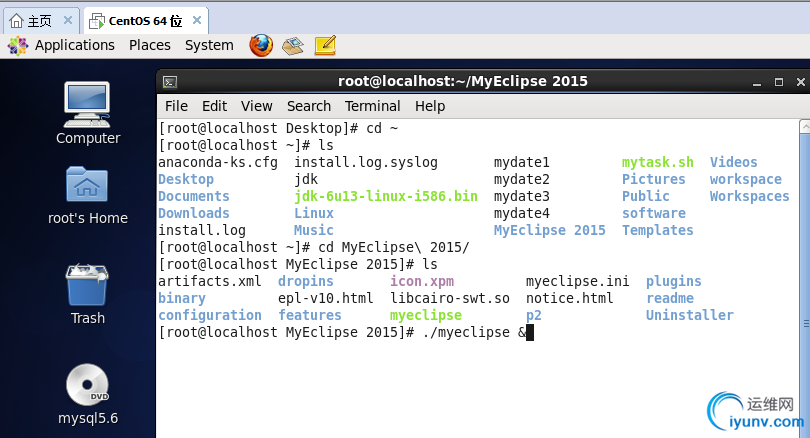
Task: Launch Firefox from the top panel
Action: click(261, 45)
